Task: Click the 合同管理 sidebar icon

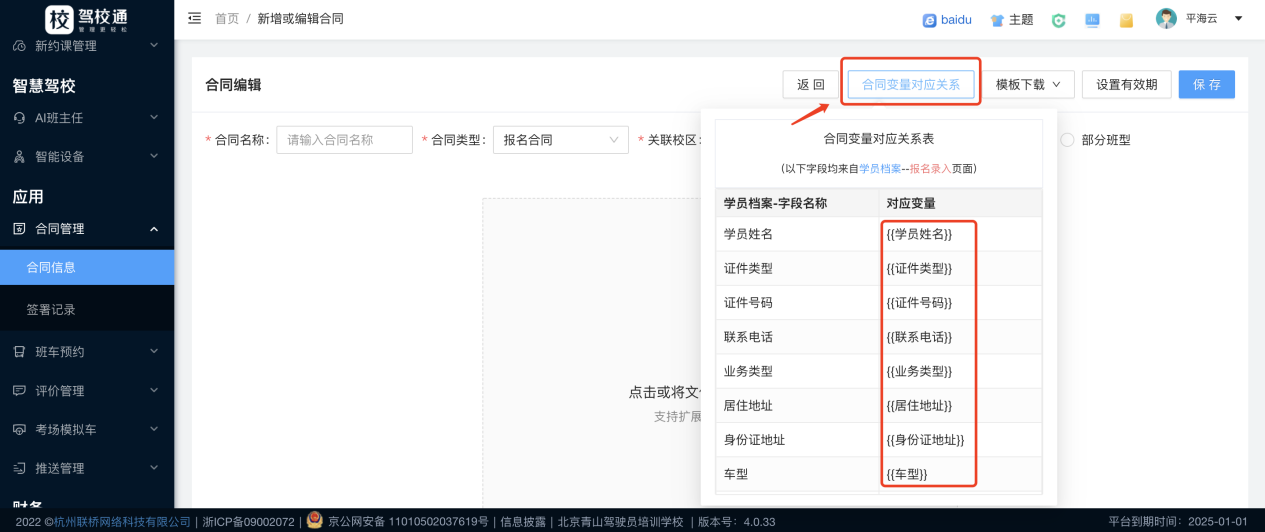Action: click(x=19, y=229)
